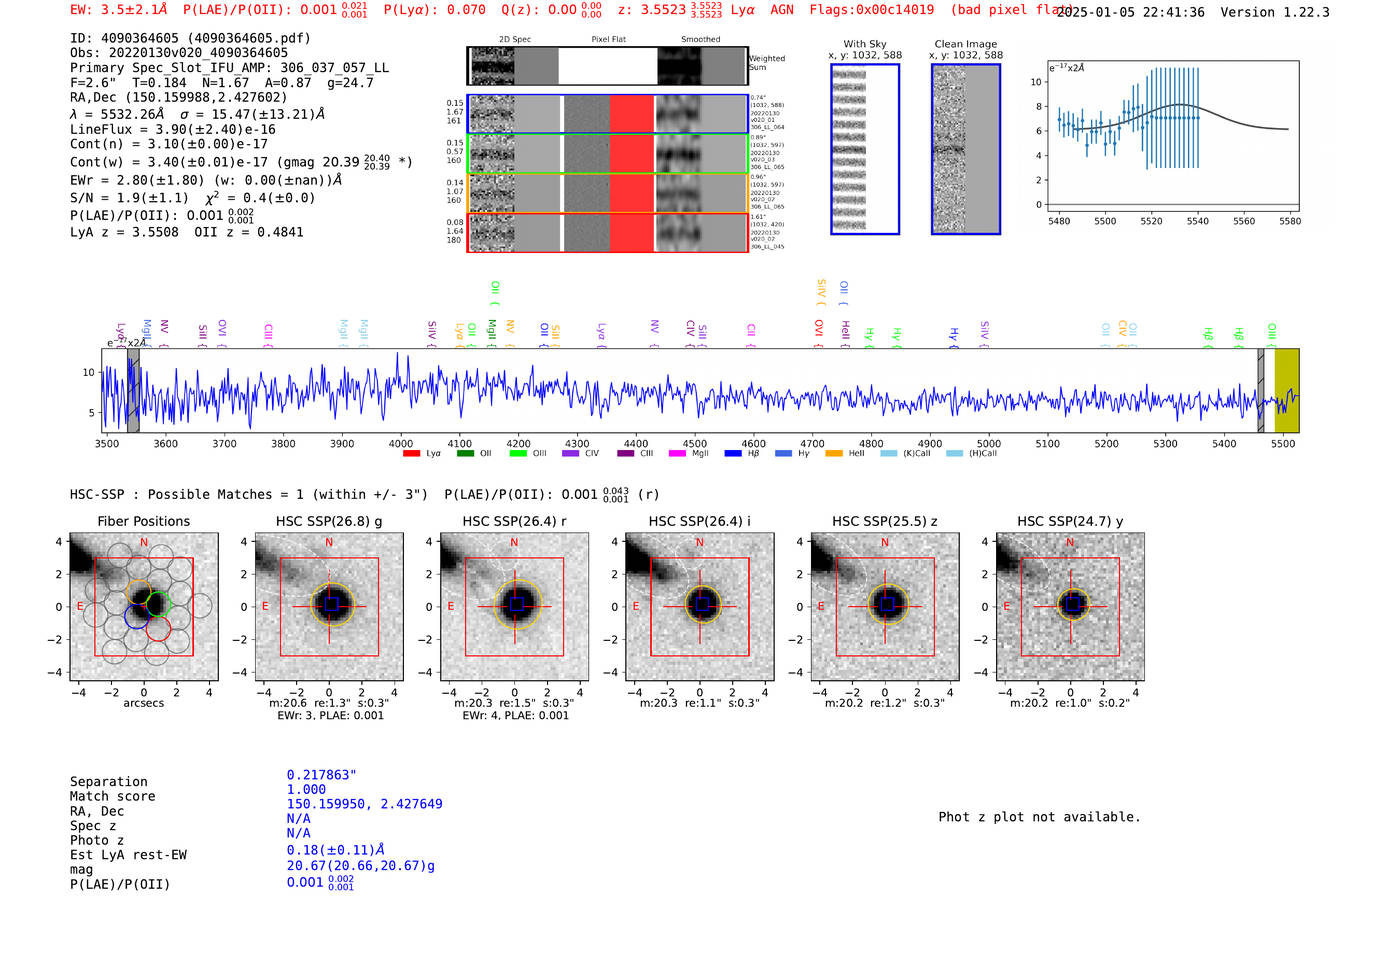Click the coordinates '150.159950, 2.427649'
The height and width of the screenshot is (953, 1400).
(x=365, y=804)
